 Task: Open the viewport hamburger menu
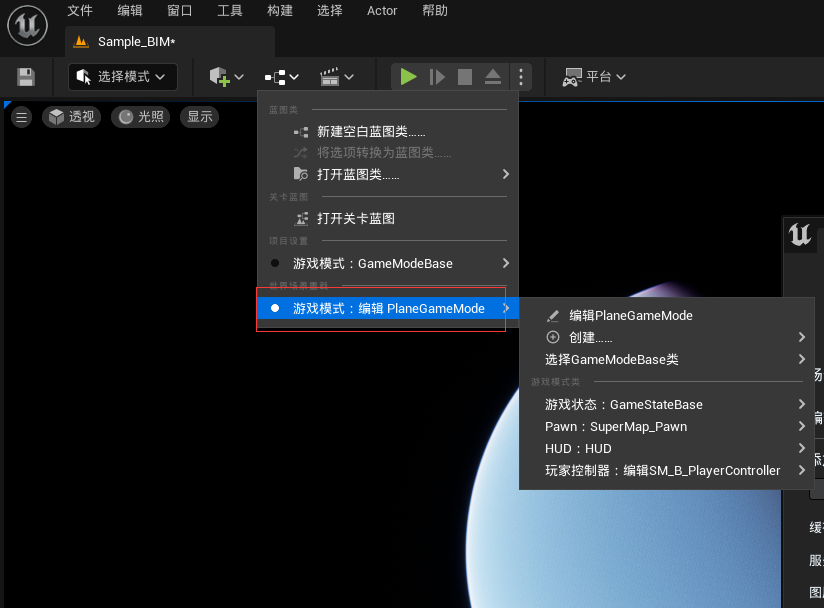tap(22, 117)
